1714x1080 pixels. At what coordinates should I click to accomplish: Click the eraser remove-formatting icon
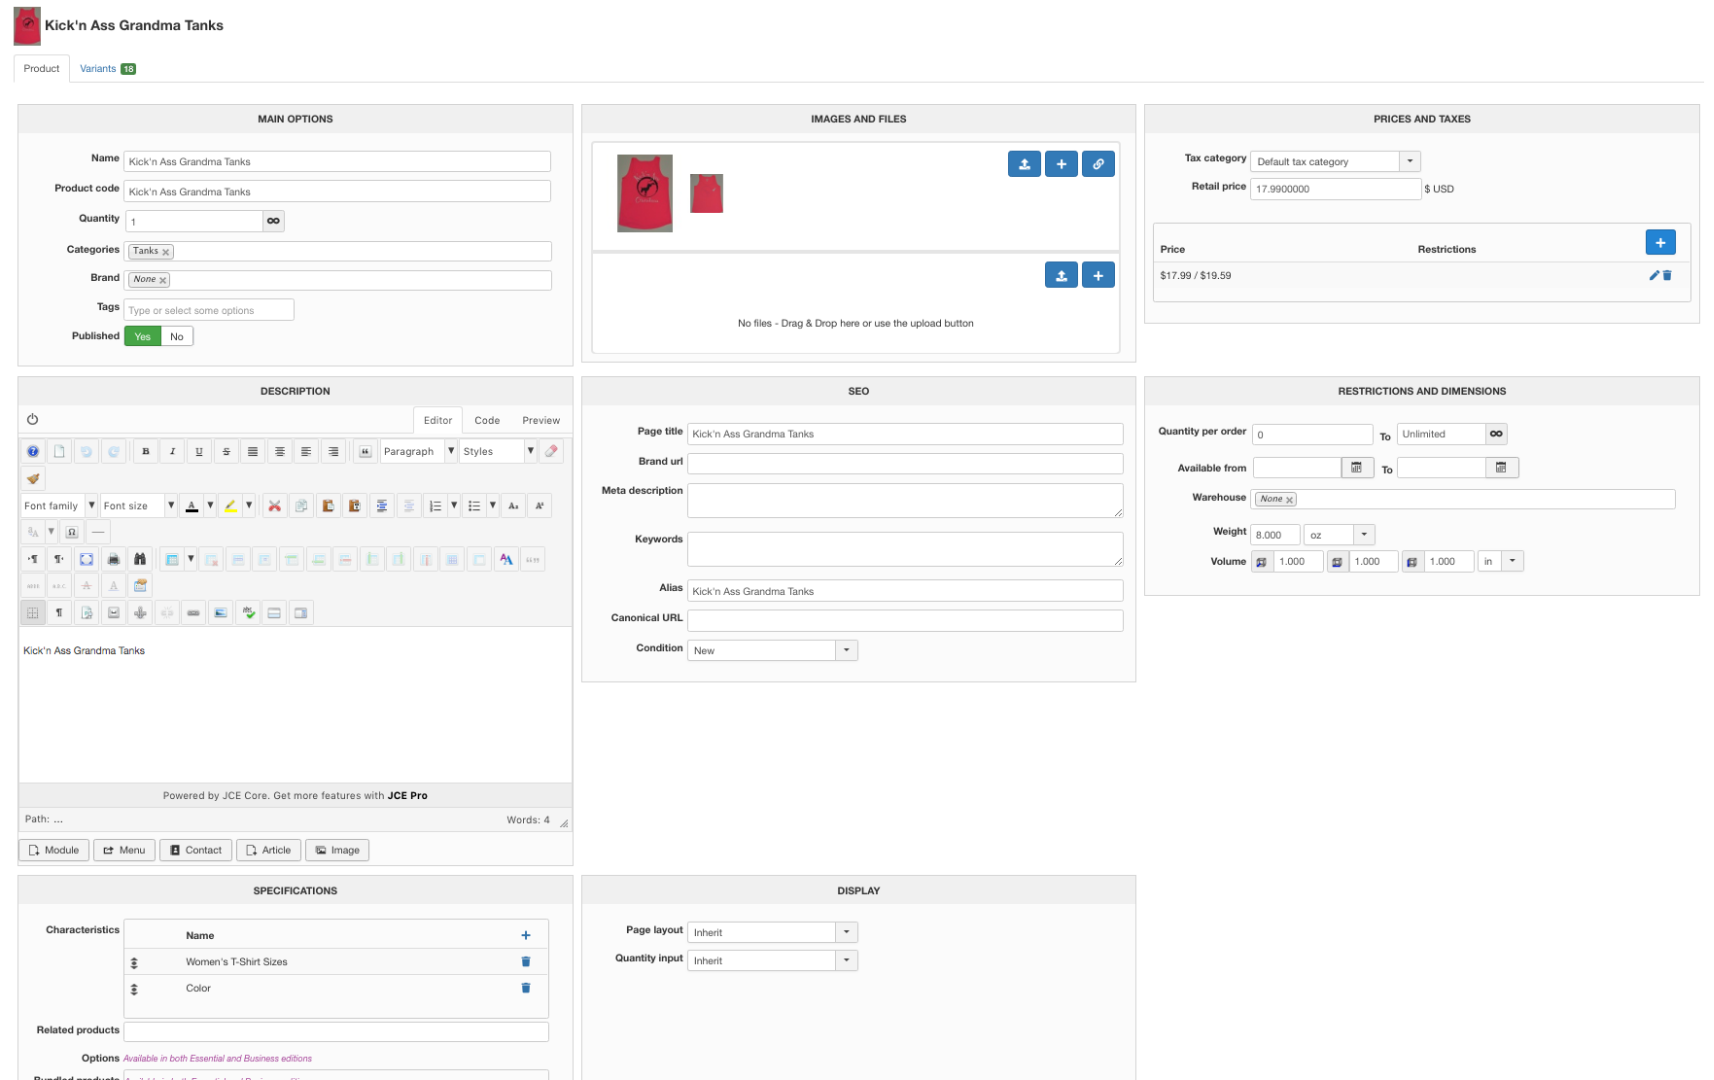coord(551,452)
